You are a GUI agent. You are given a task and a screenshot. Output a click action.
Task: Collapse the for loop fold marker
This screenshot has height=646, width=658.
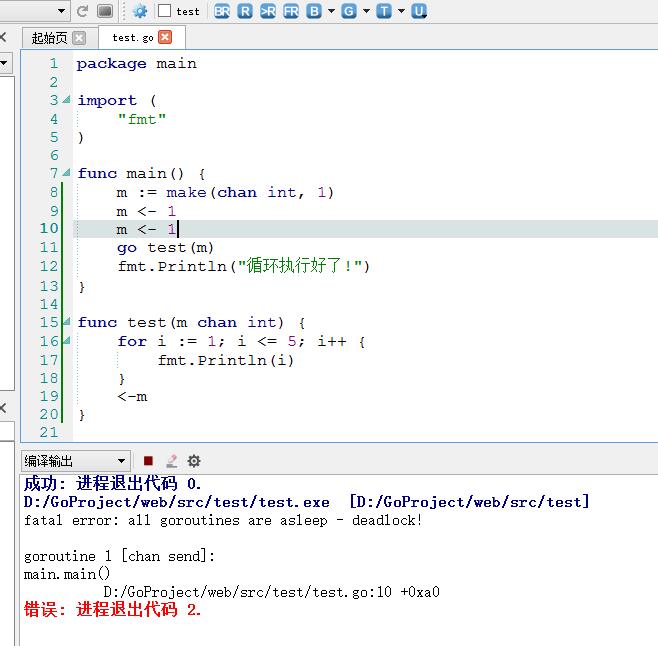click(66, 340)
